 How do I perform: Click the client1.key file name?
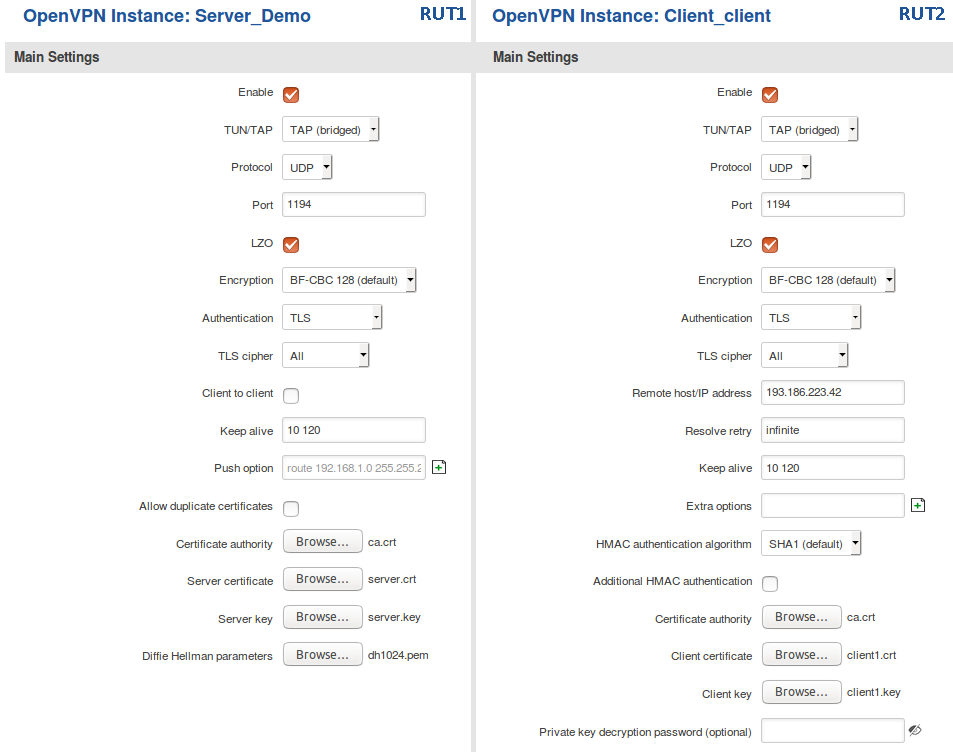[873, 692]
